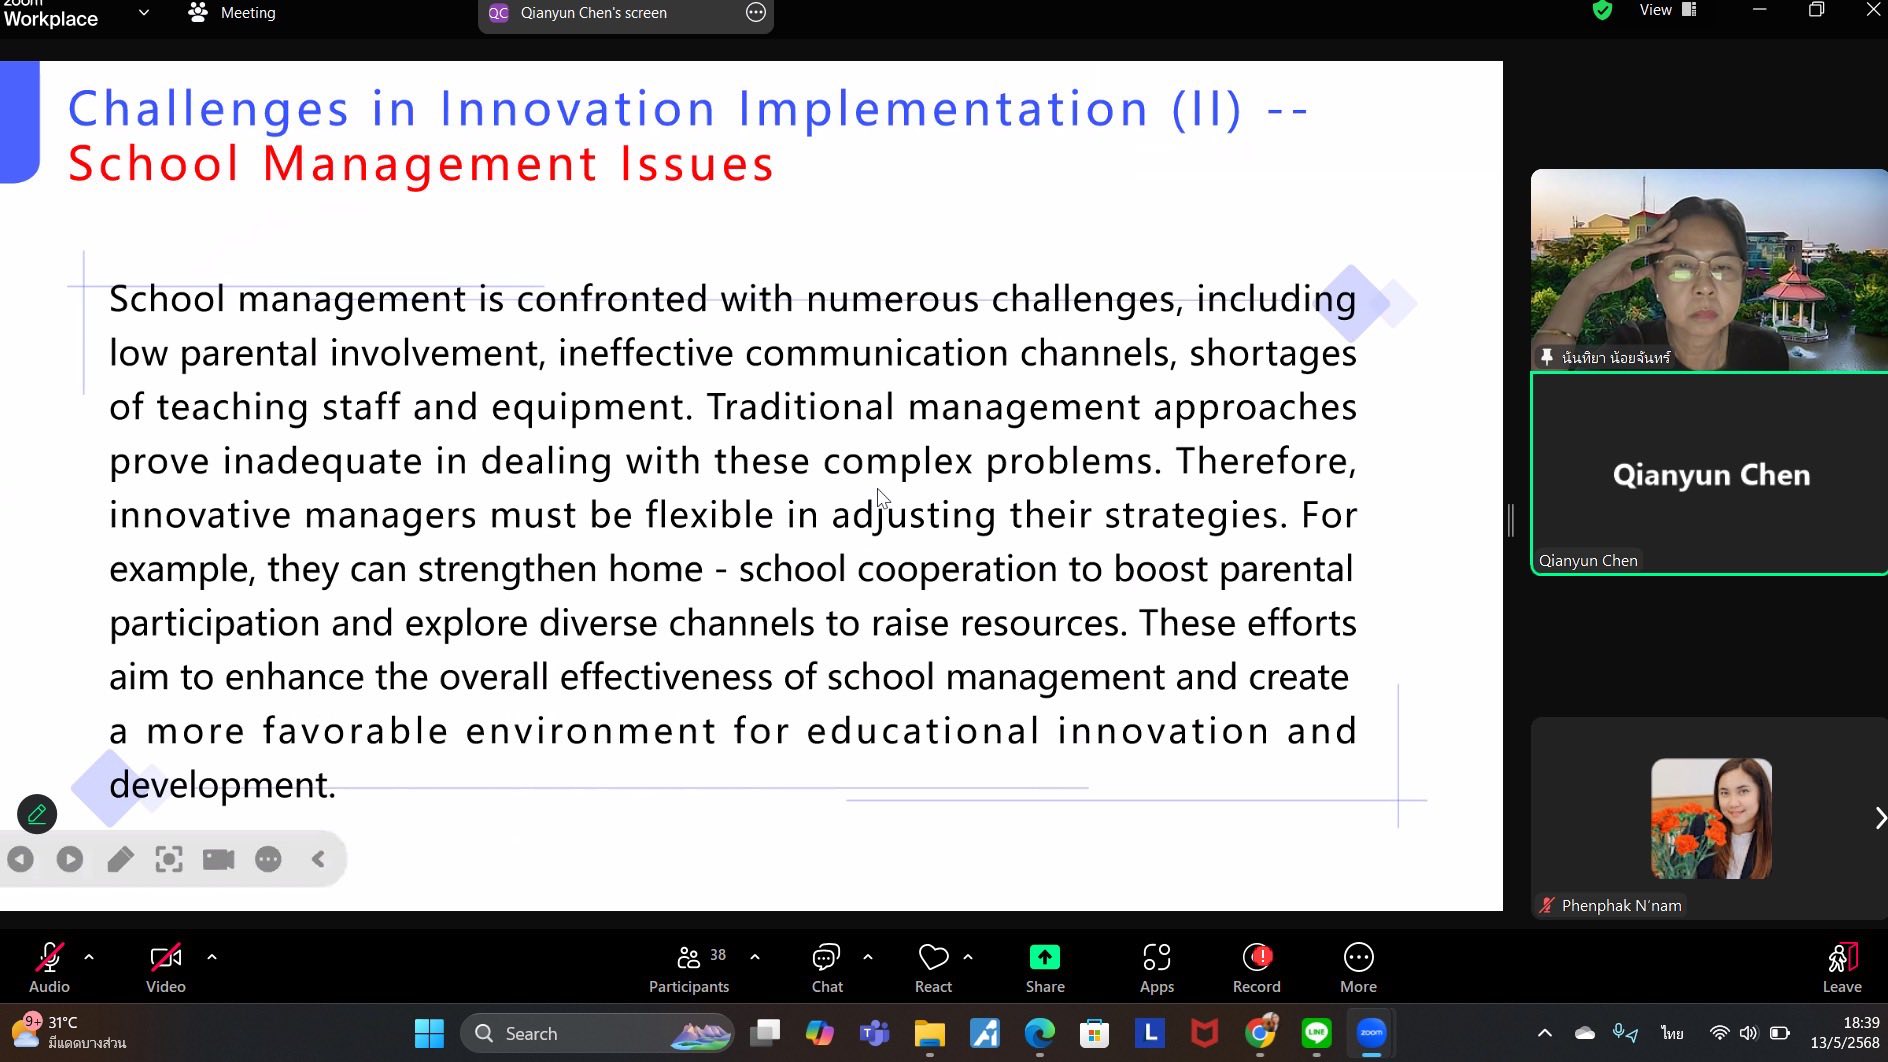Screen dimensions: 1888x1062
Task: Click the green Share screen button
Action: click(x=1045, y=967)
